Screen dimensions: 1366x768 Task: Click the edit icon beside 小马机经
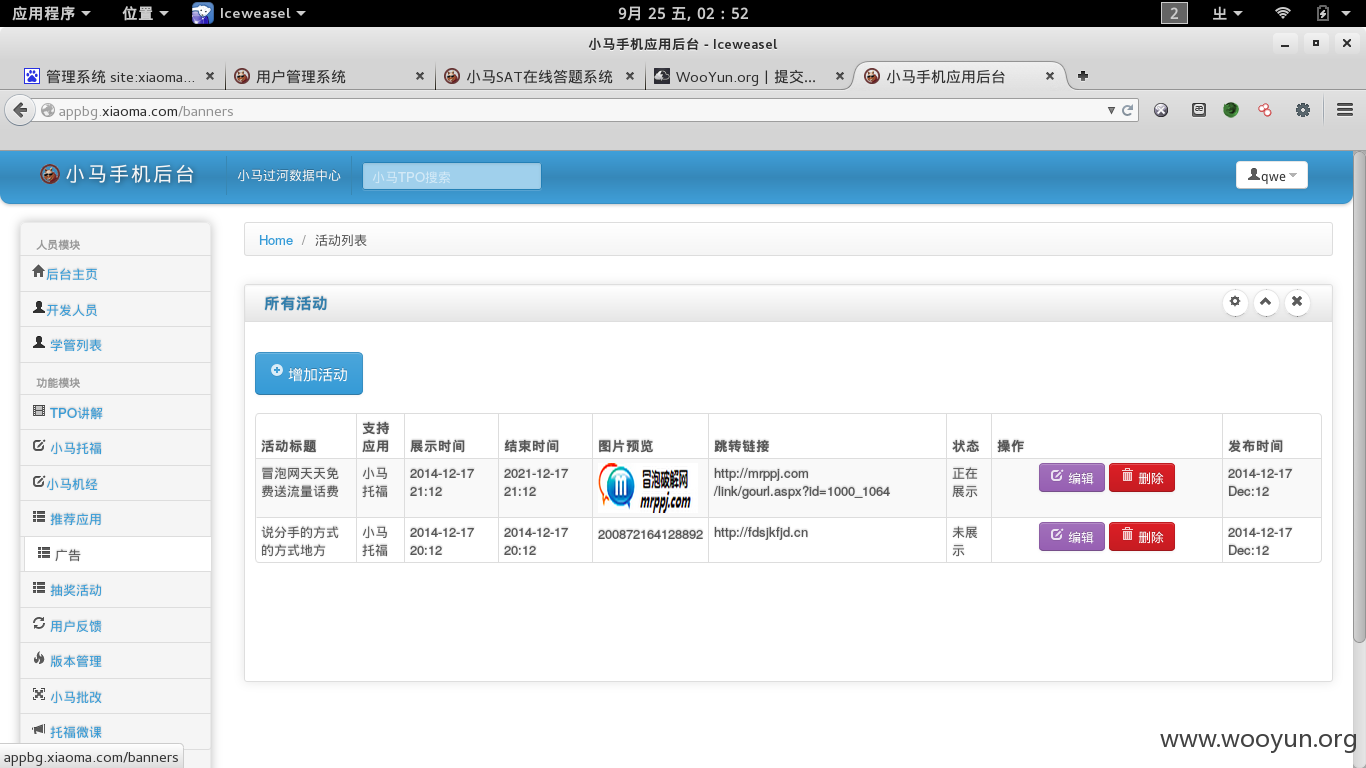[39, 482]
